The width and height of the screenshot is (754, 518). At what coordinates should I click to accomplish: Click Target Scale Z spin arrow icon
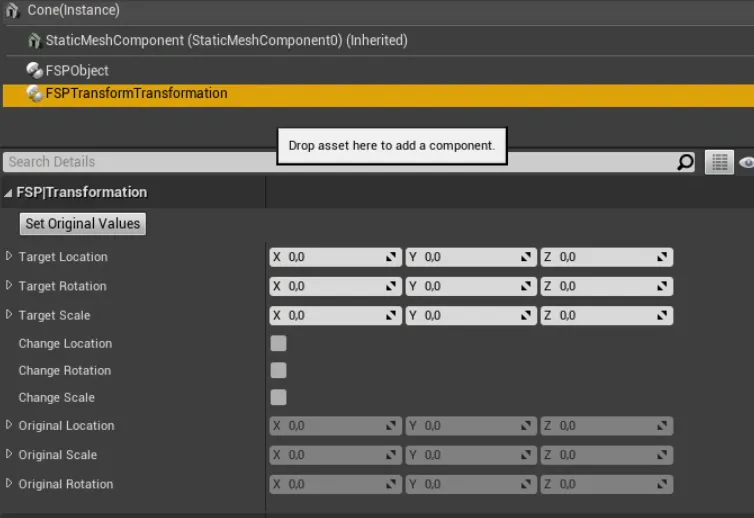pos(662,316)
